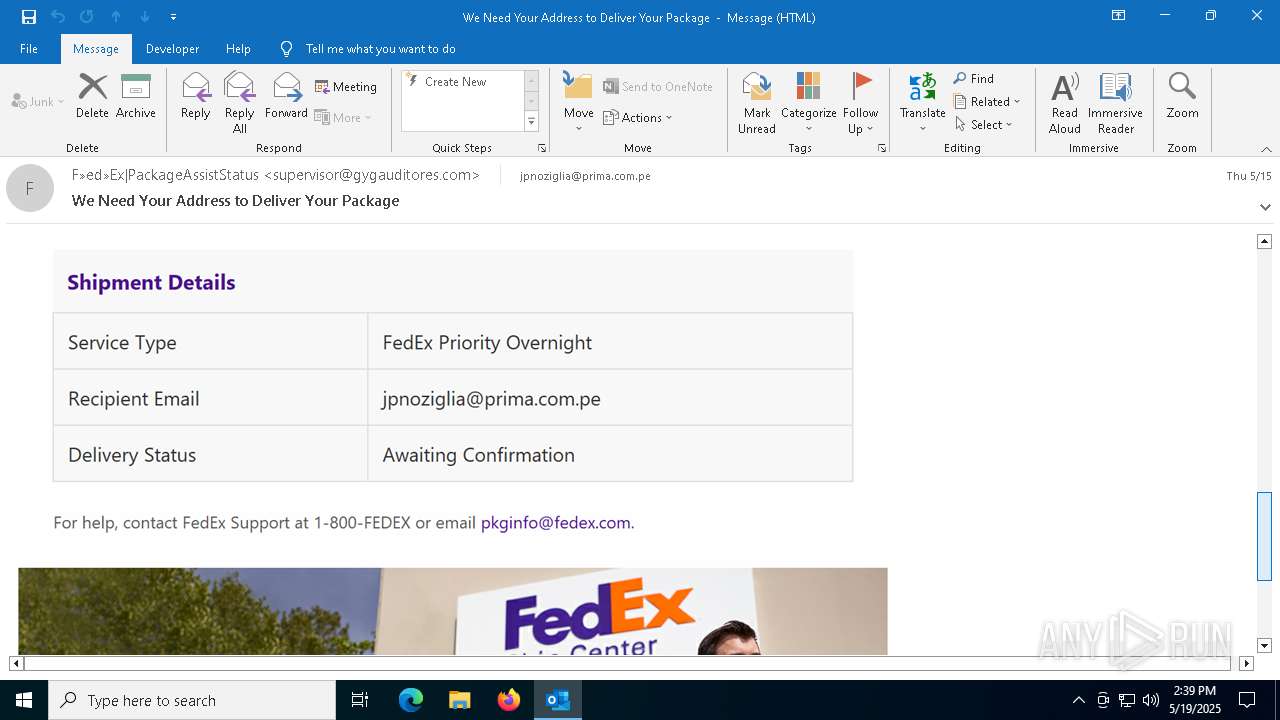The height and width of the screenshot is (720, 1280).
Task: Open Quick Steps dialog launcher
Action: (542, 148)
